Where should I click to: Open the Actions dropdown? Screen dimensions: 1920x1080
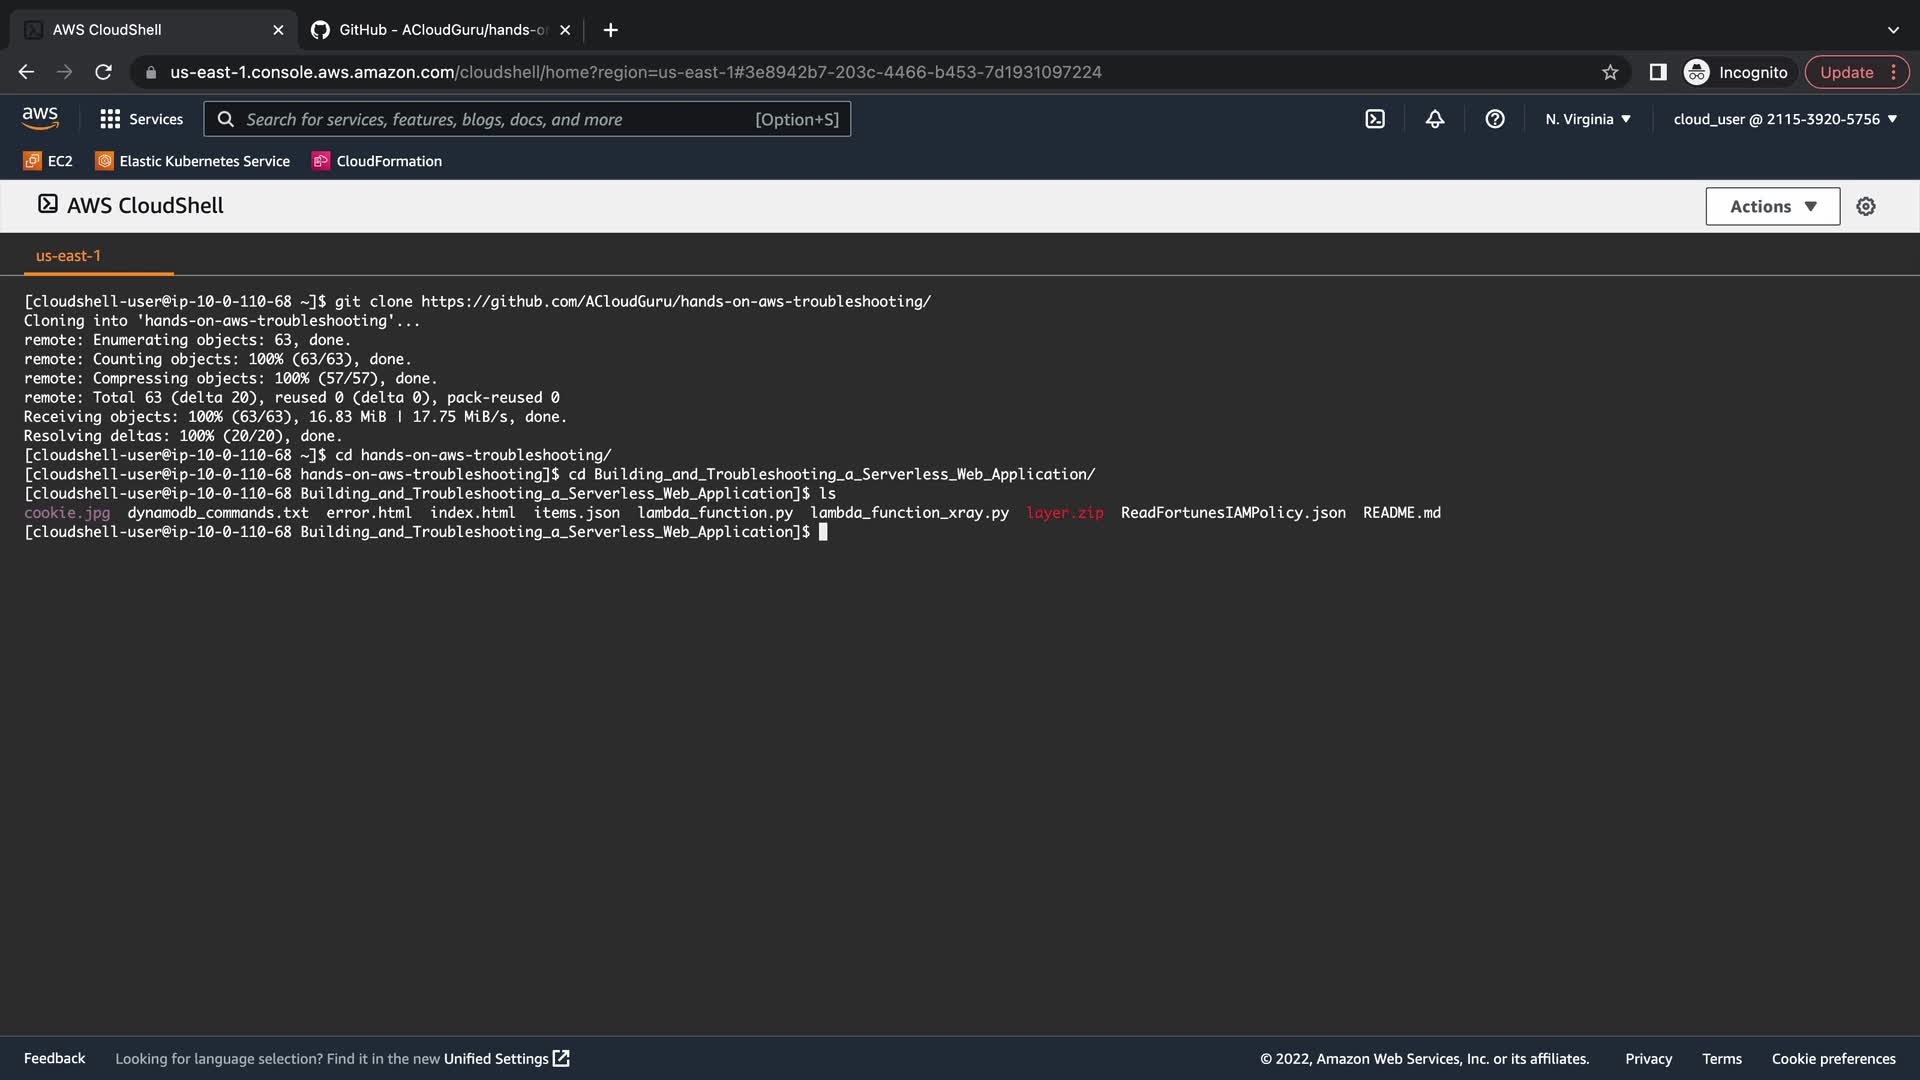point(1772,206)
